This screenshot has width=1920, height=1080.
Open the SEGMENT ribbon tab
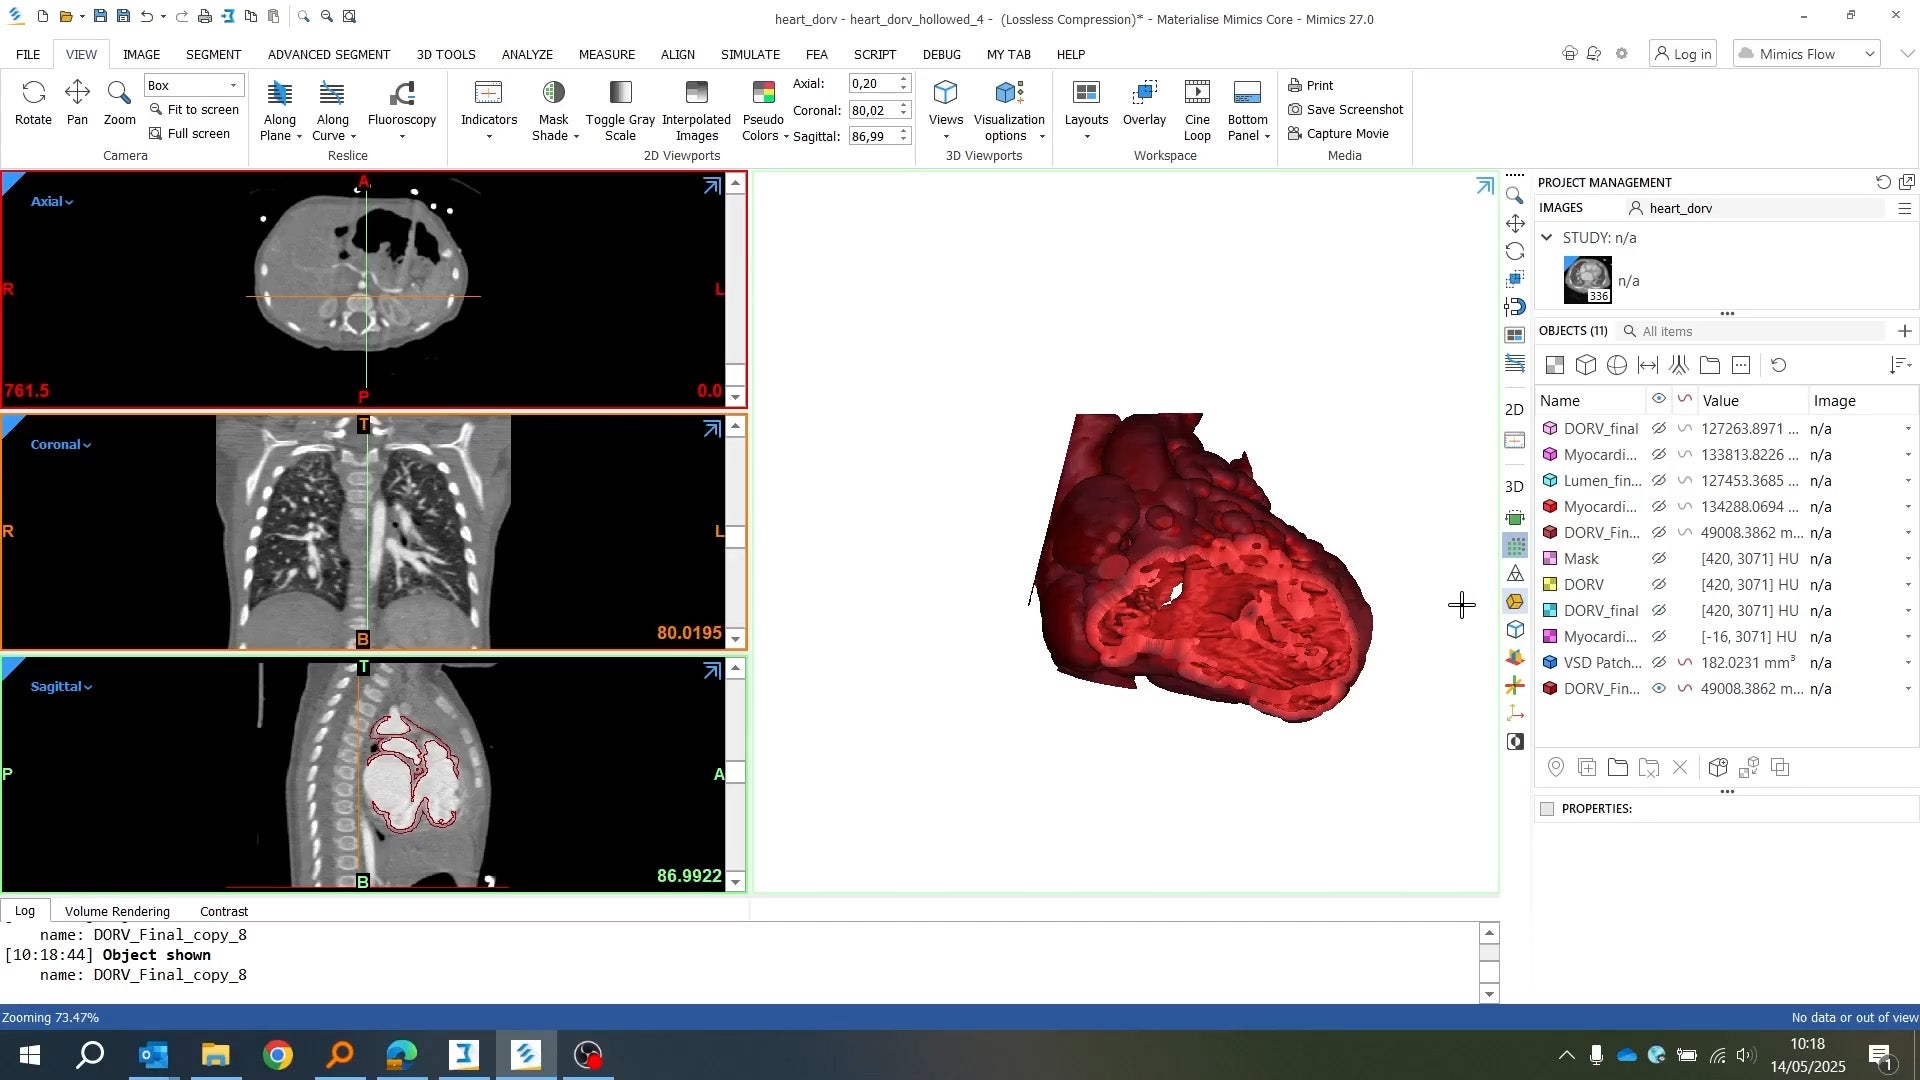pos(213,54)
